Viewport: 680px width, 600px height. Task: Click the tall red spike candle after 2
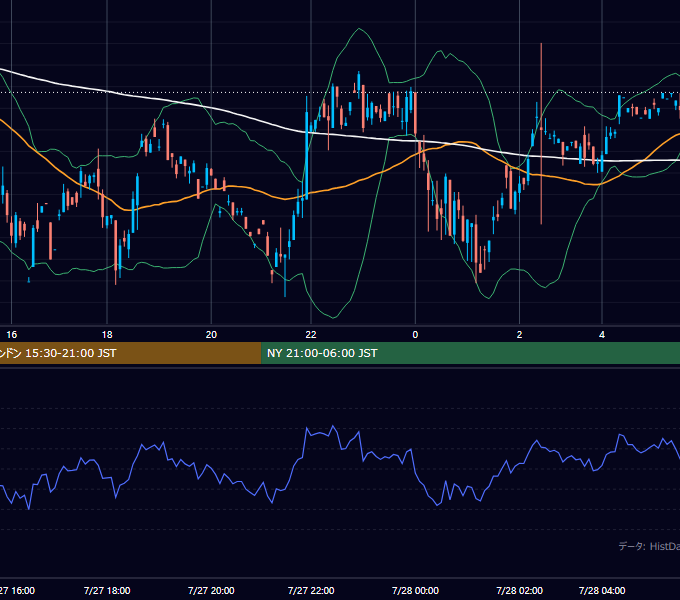click(x=541, y=134)
